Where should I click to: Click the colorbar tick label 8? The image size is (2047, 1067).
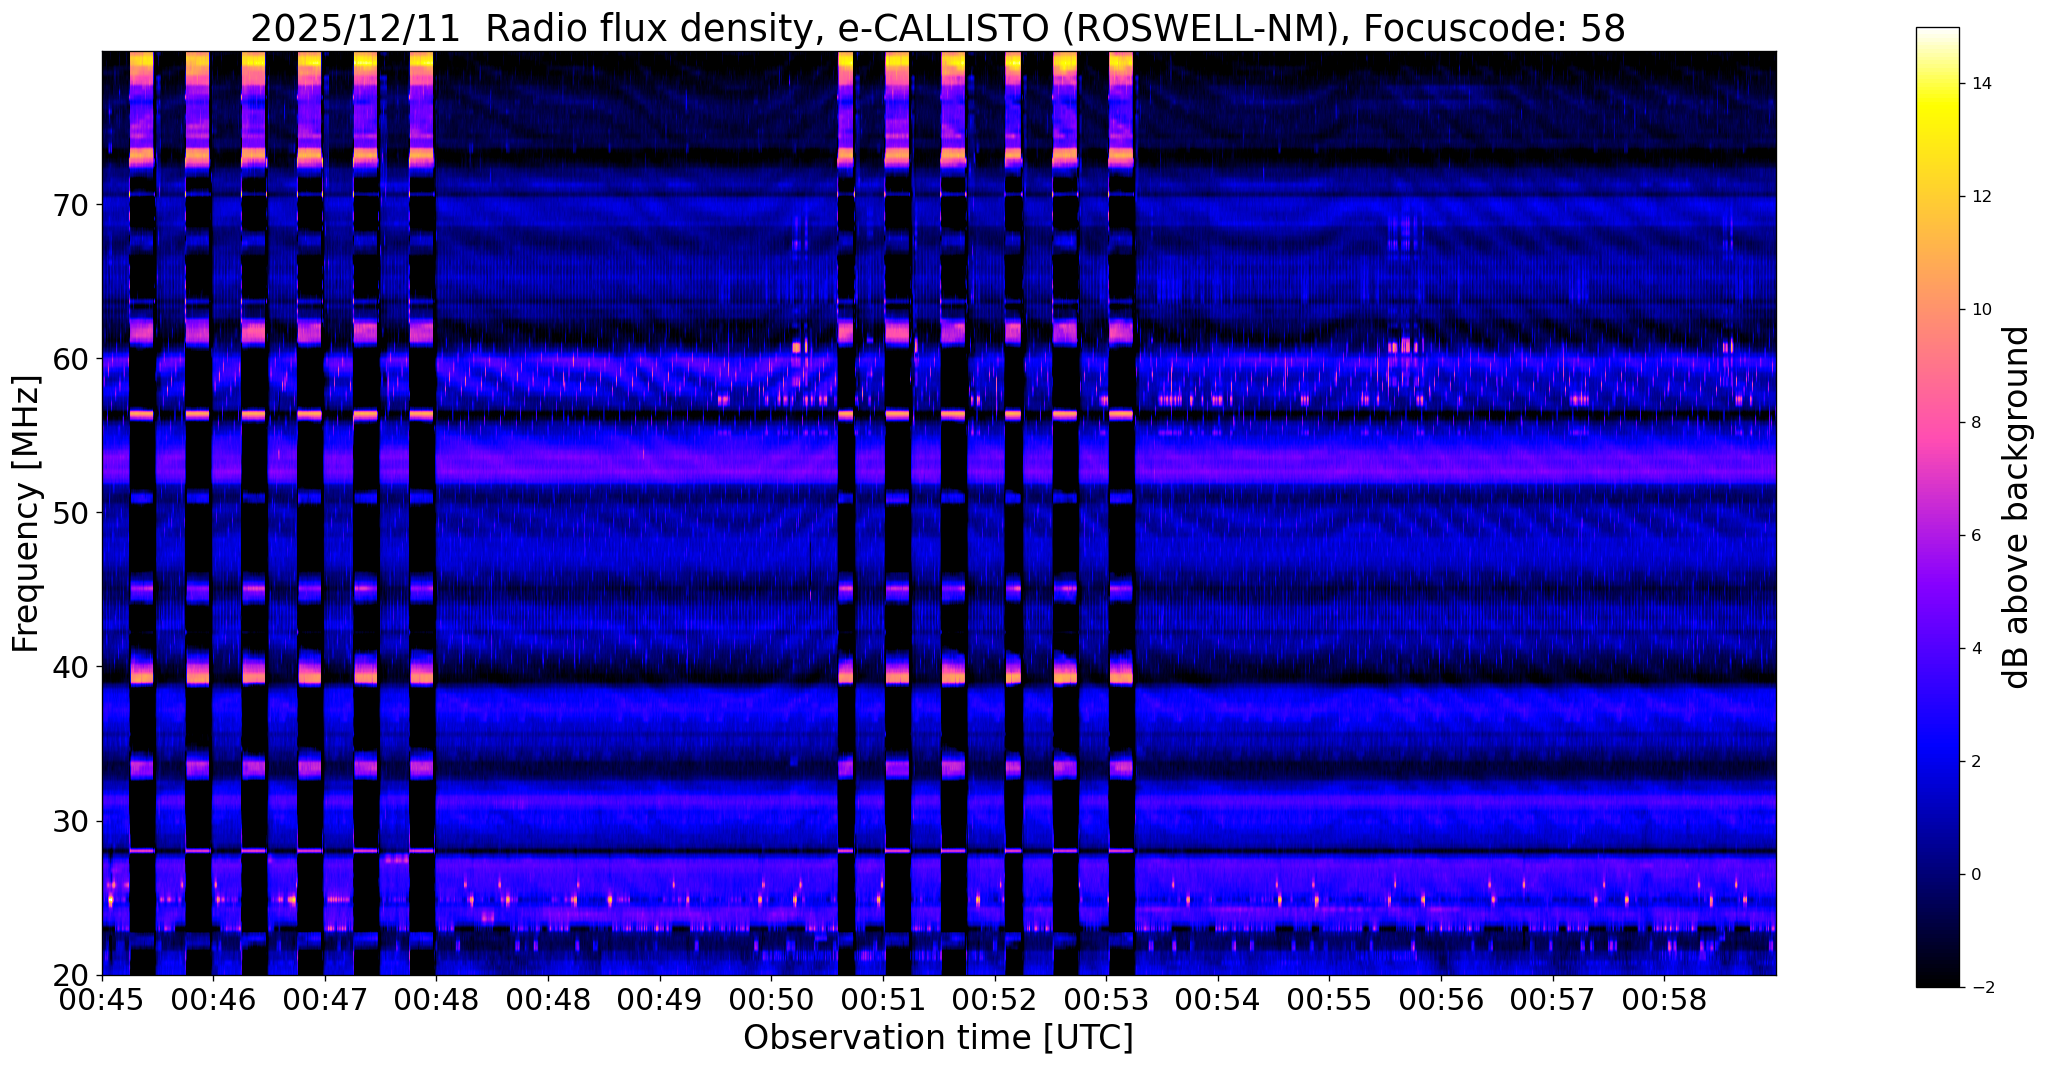tap(1976, 423)
